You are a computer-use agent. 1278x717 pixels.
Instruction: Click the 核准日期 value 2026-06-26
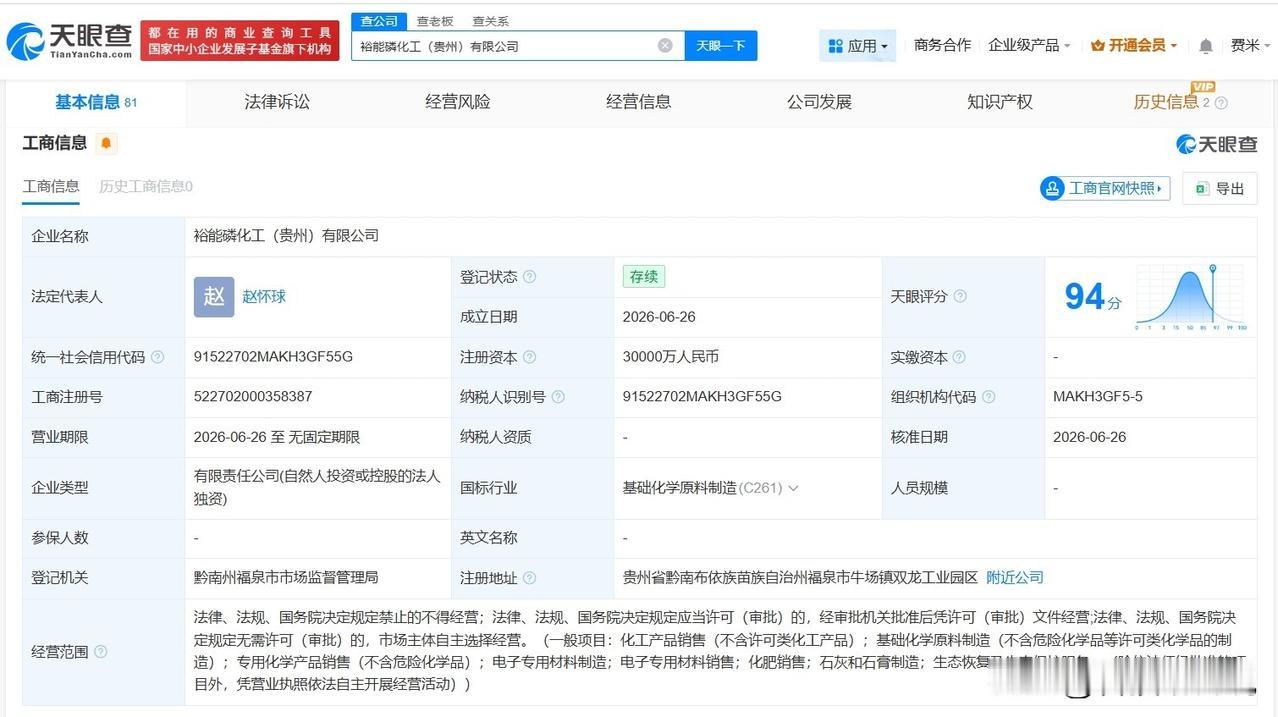(x=1089, y=437)
